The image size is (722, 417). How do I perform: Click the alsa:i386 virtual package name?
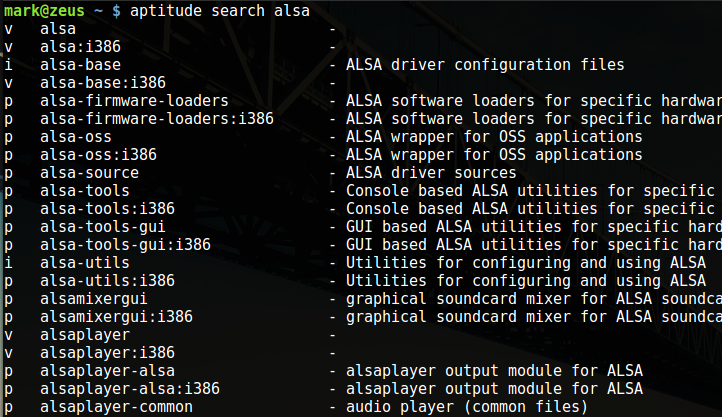click(x=80, y=47)
